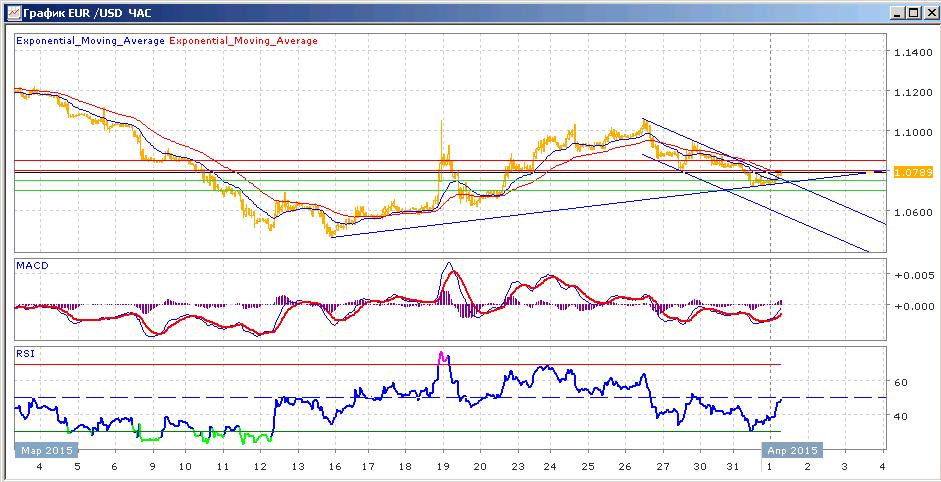
Task: Close the EUR/USD chart window
Action: click(x=928, y=13)
